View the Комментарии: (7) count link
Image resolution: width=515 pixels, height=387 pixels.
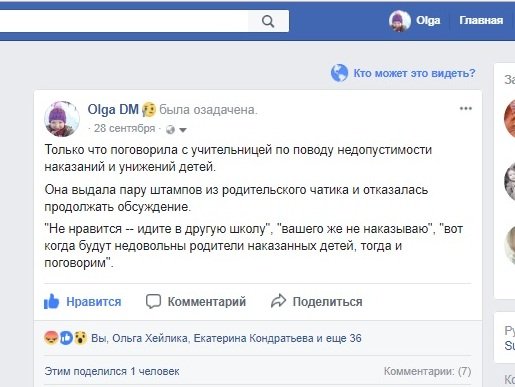(x=427, y=371)
